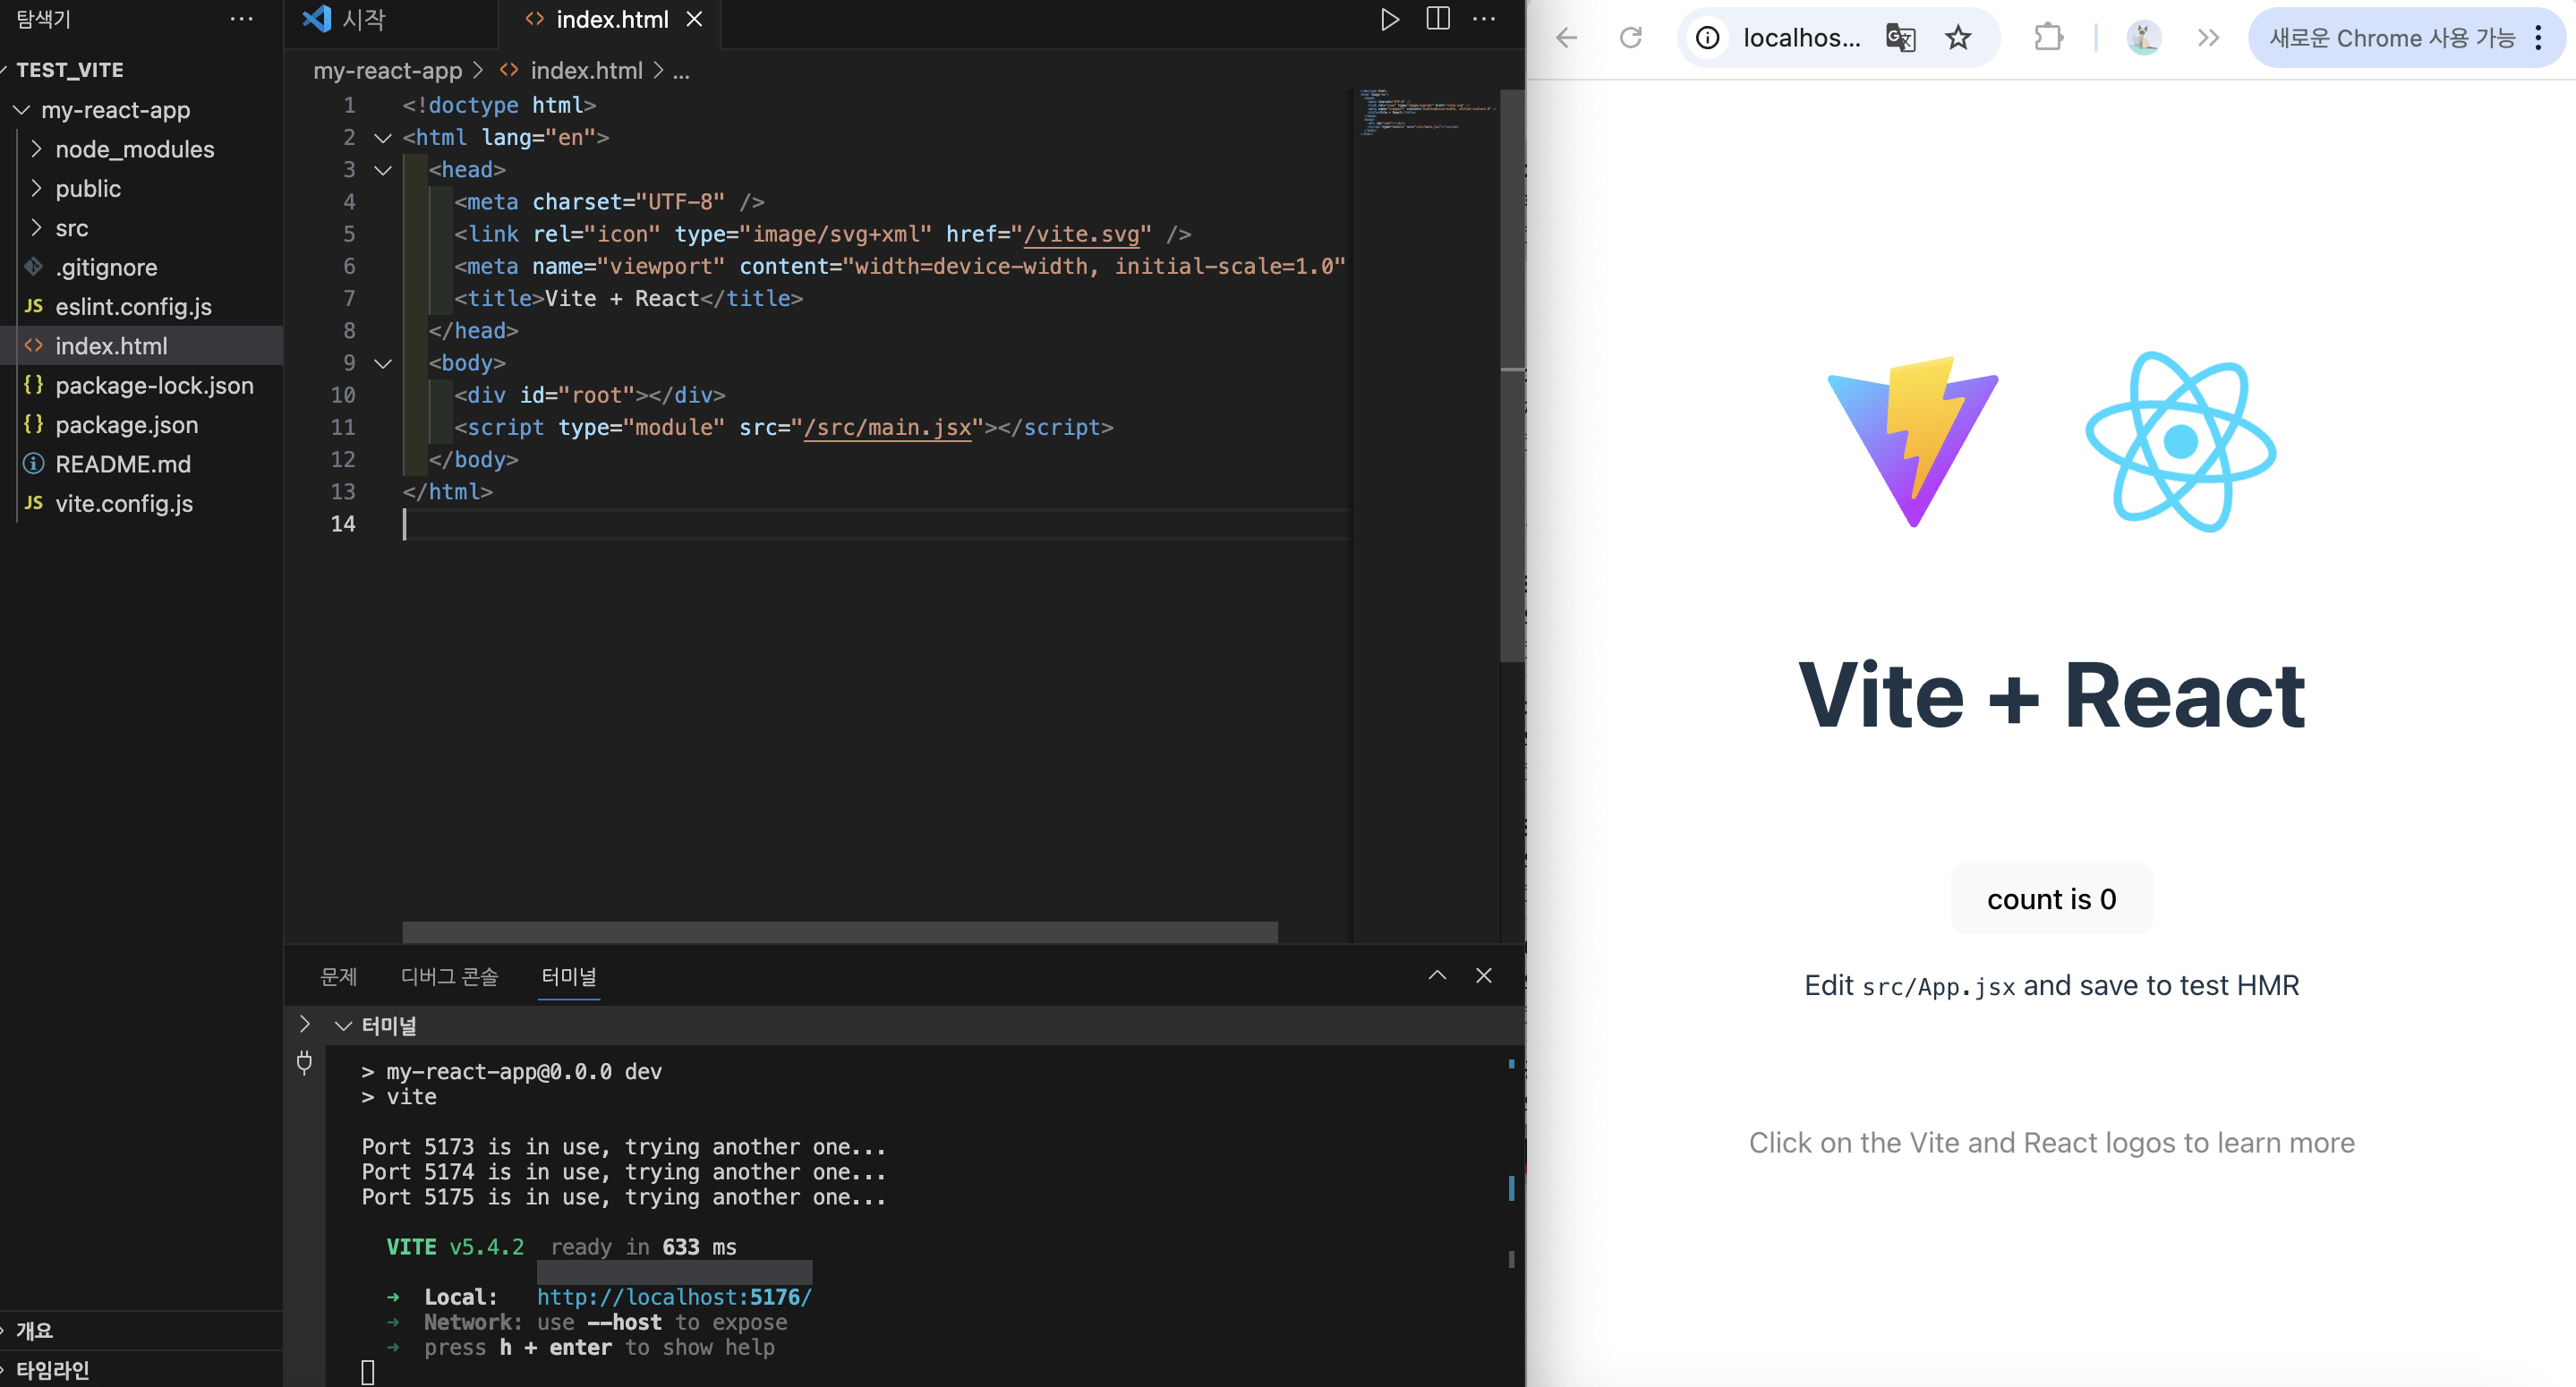Click the chevron left of the terminal header
This screenshot has height=1387, width=2576.
pyautogui.click(x=305, y=1024)
